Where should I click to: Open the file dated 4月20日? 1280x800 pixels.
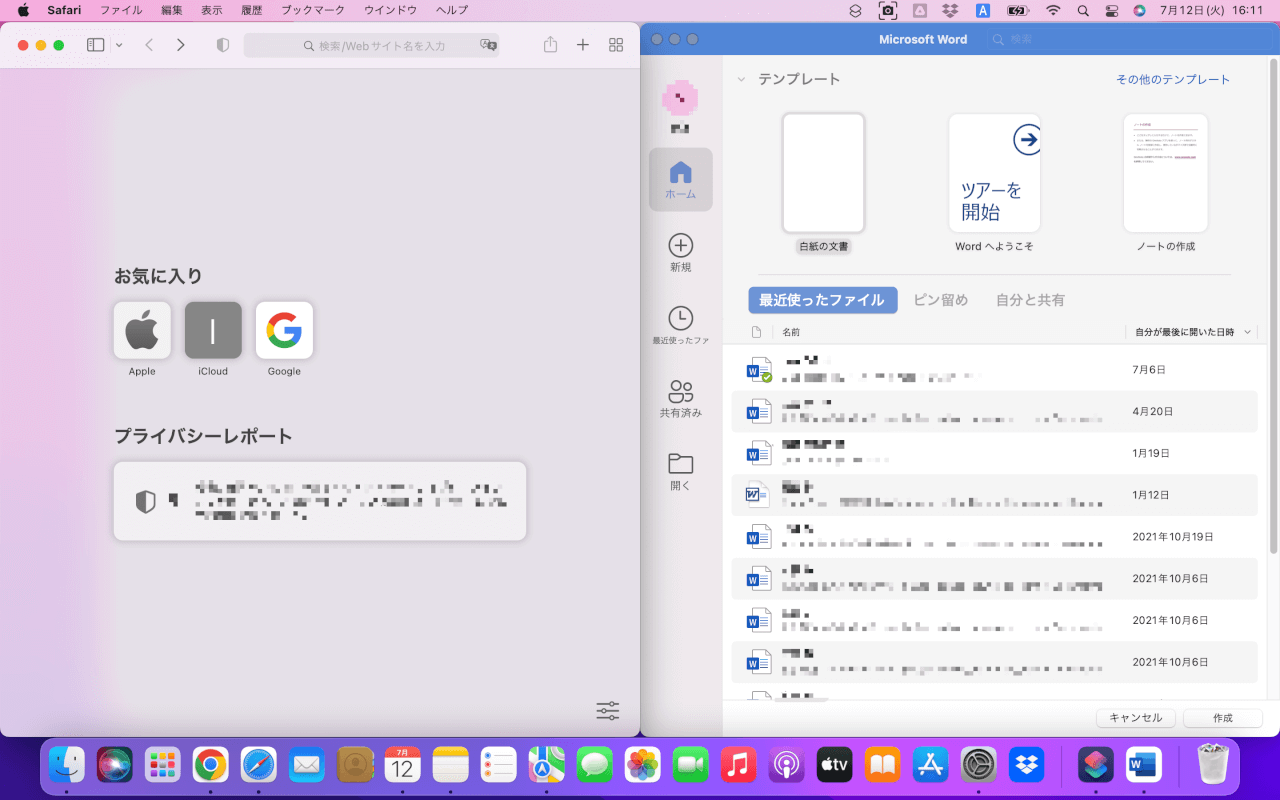(x=994, y=411)
